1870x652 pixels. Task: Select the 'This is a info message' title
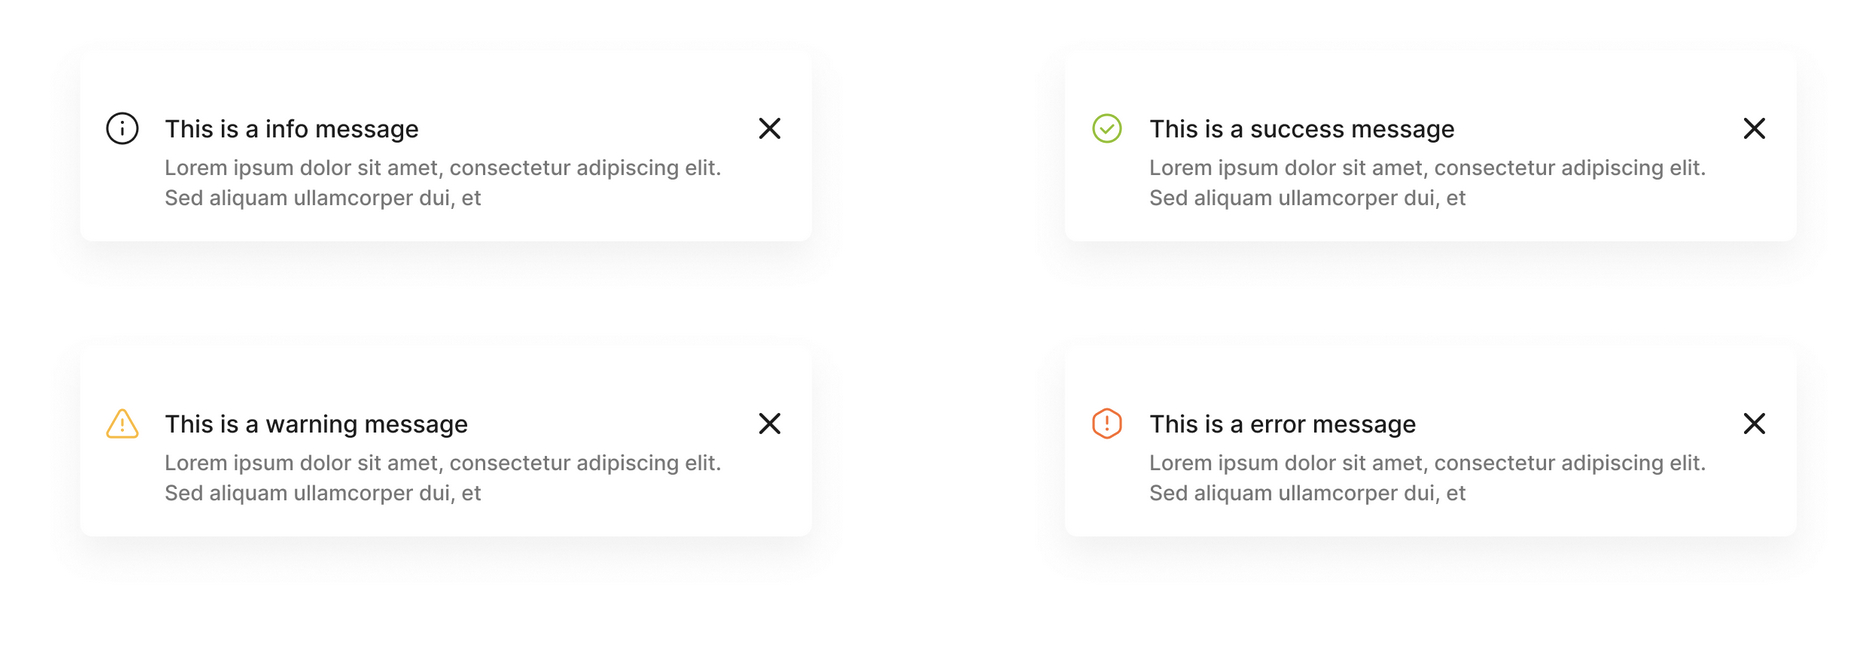292,129
